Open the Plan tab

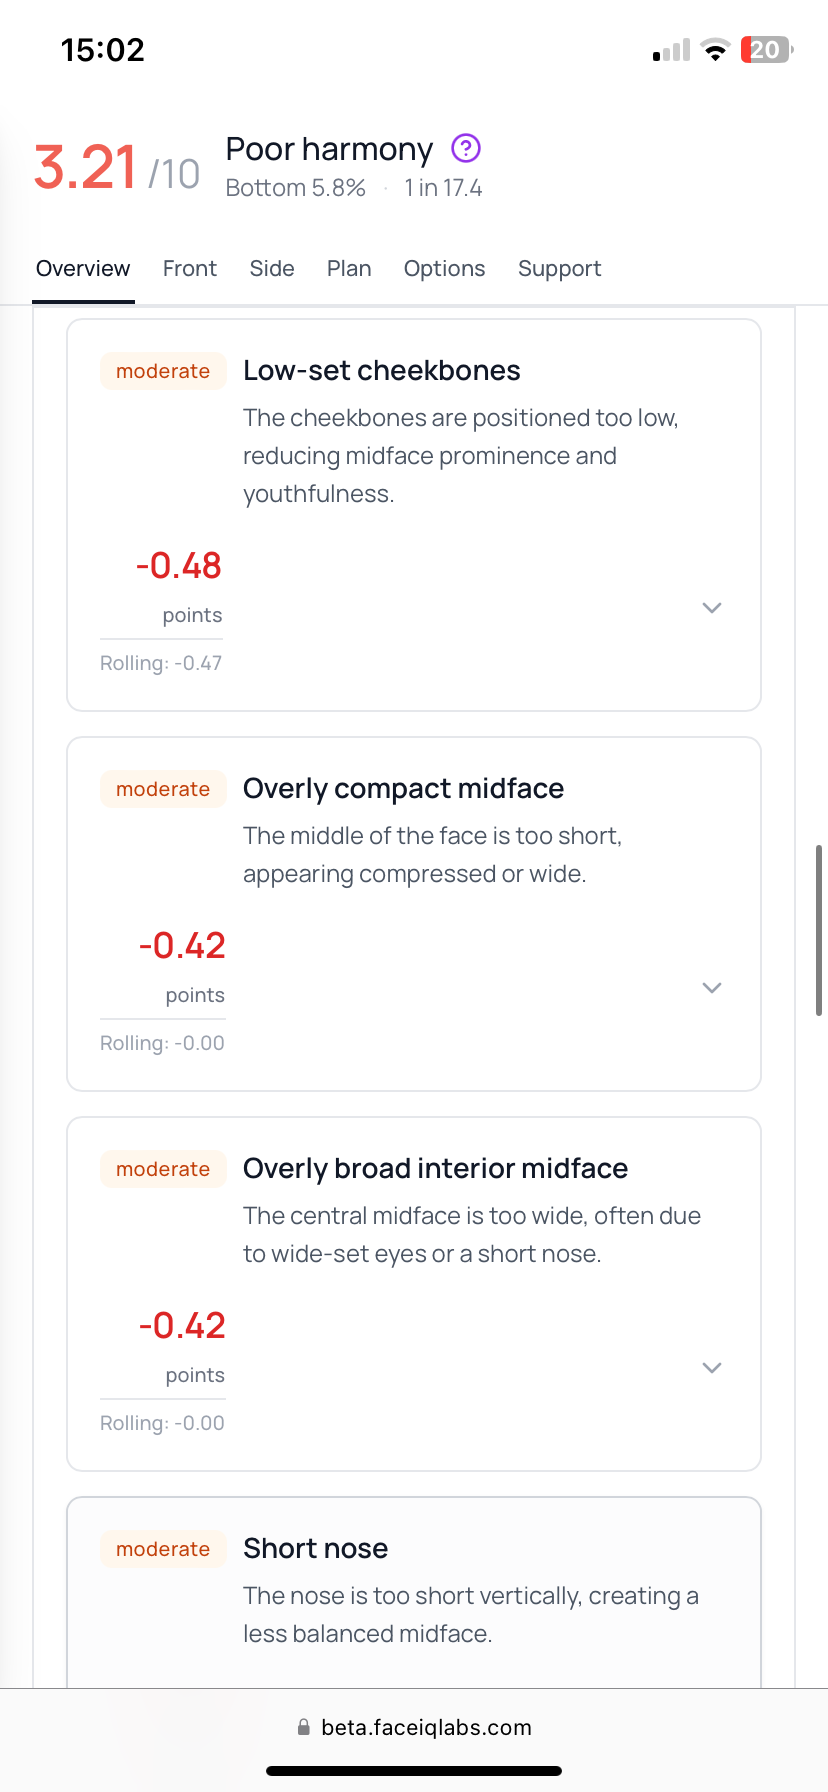coord(349,269)
